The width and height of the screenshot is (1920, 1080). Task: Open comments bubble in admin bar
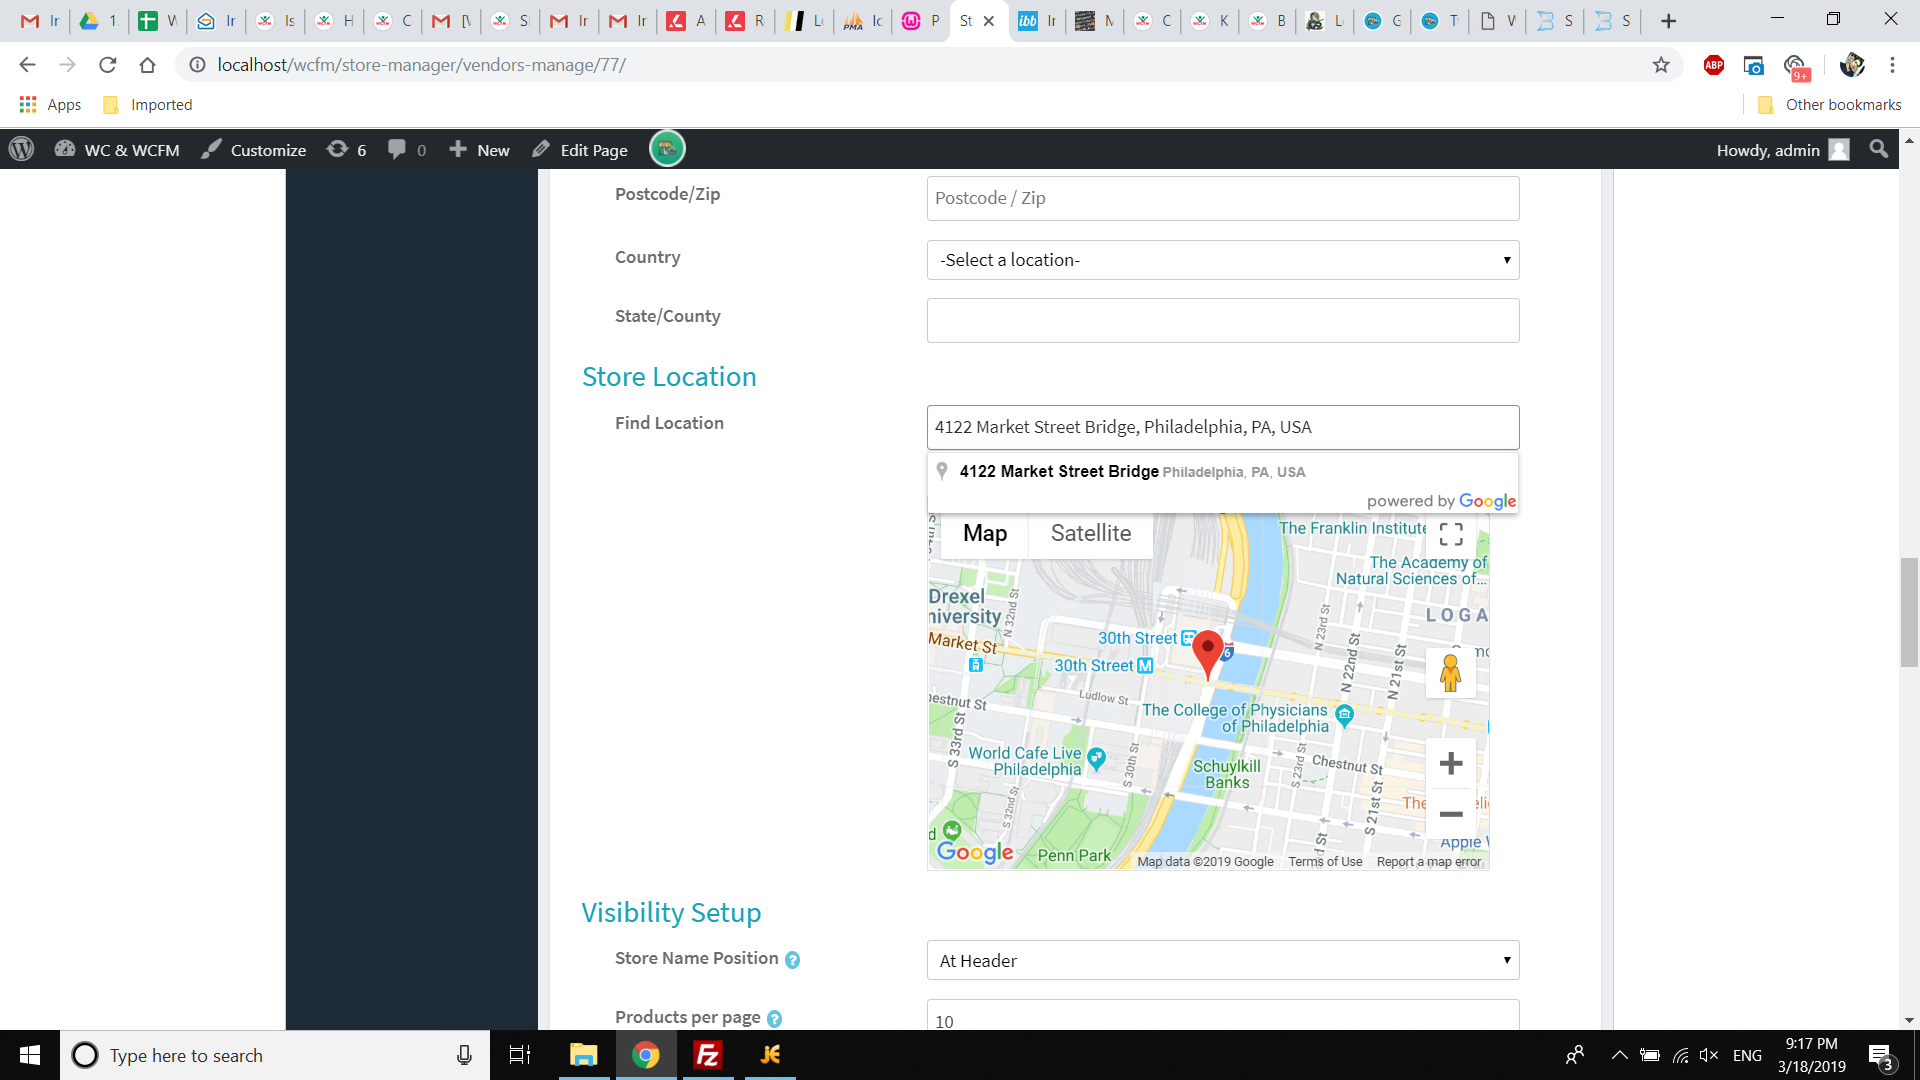pos(407,150)
